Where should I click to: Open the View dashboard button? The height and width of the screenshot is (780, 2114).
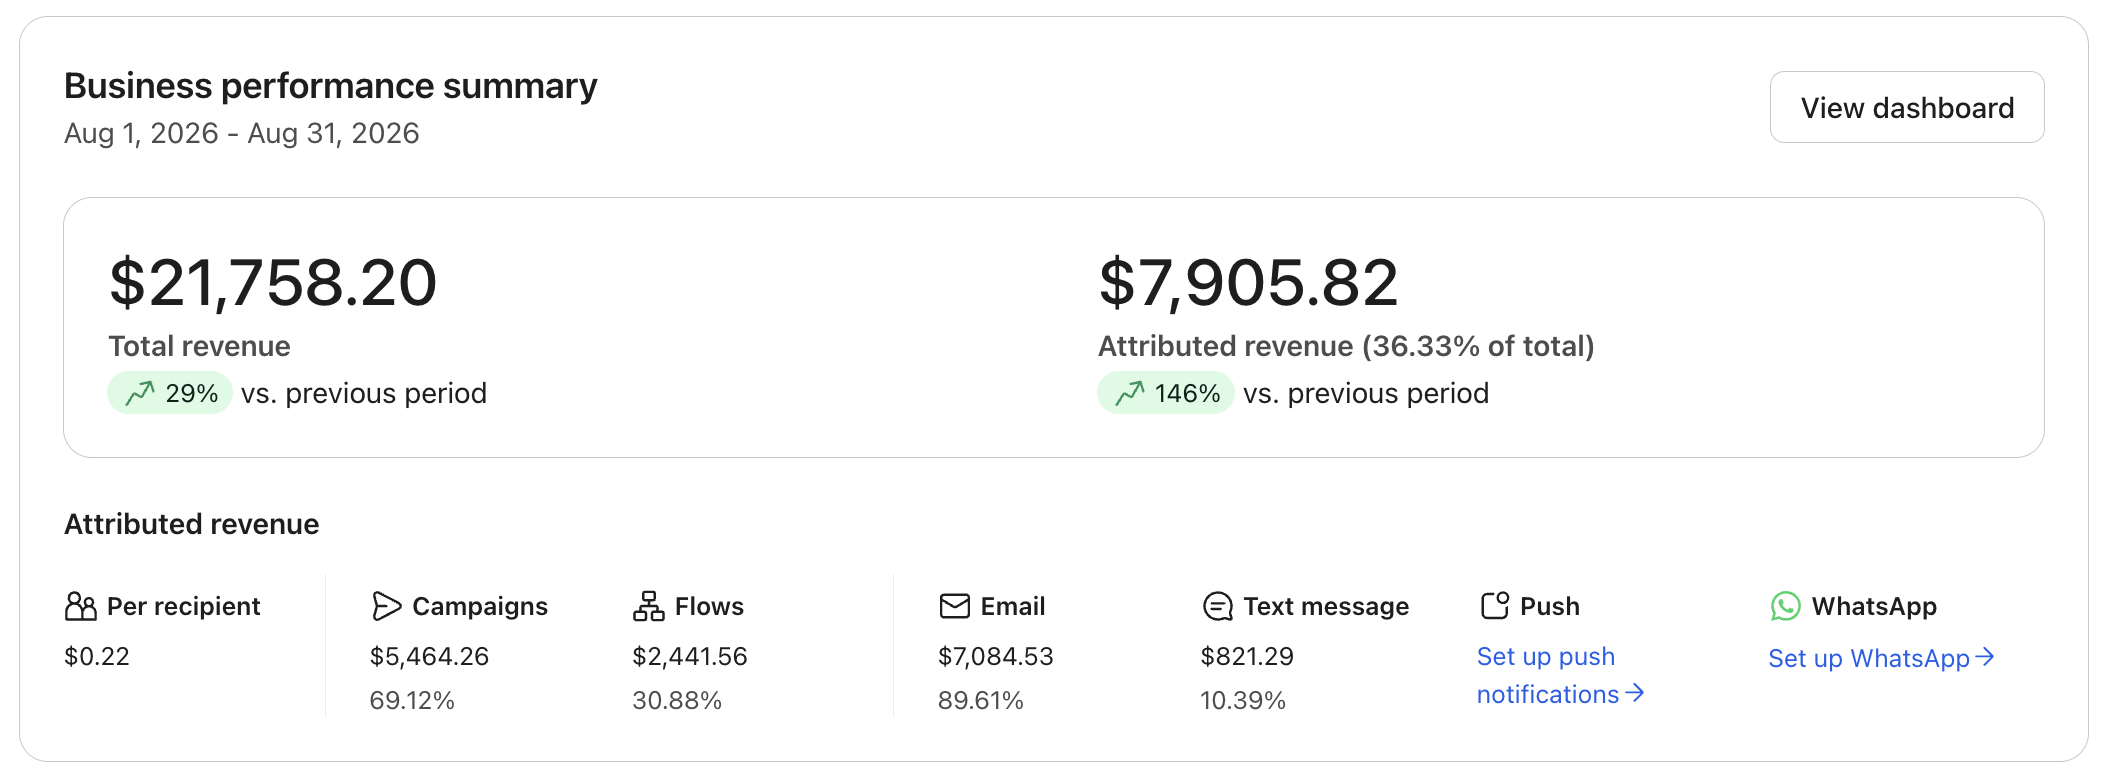point(1906,107)
